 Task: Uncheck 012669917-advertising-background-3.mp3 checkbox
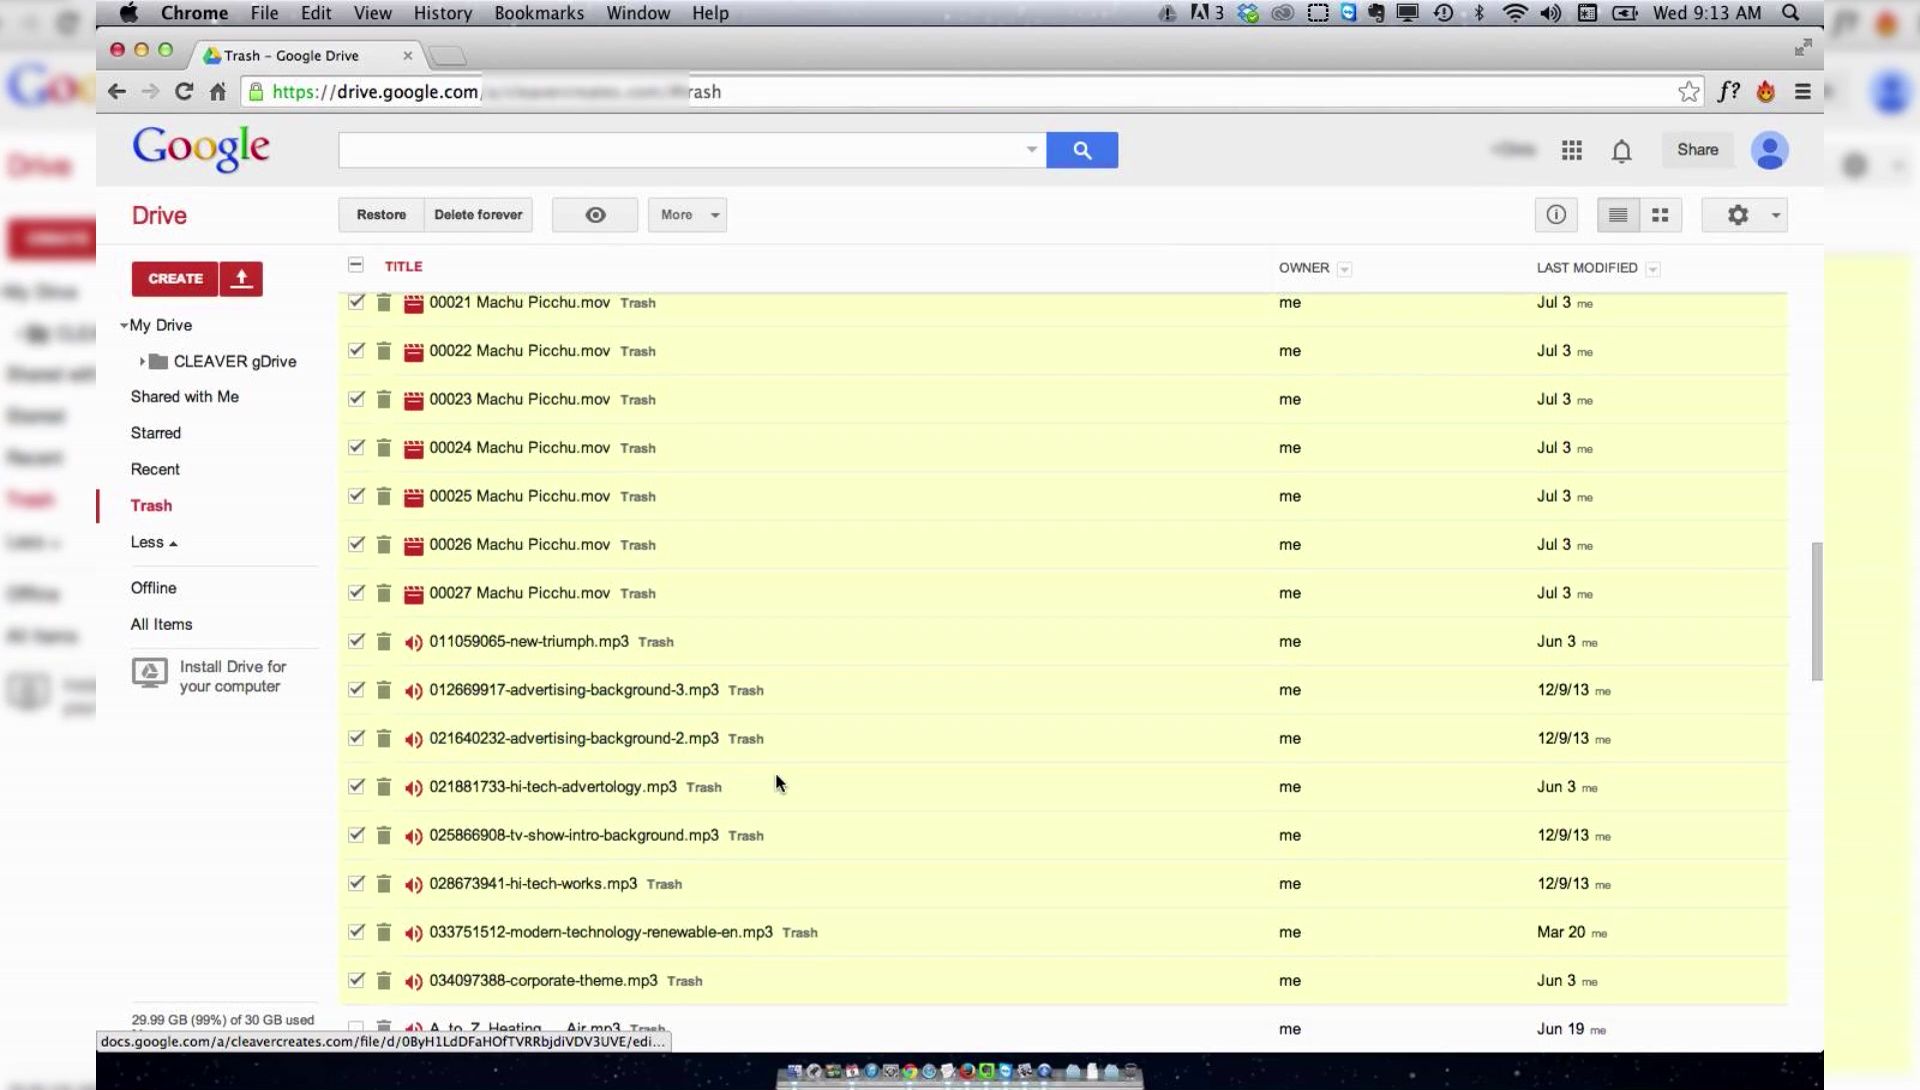(356, 690)
